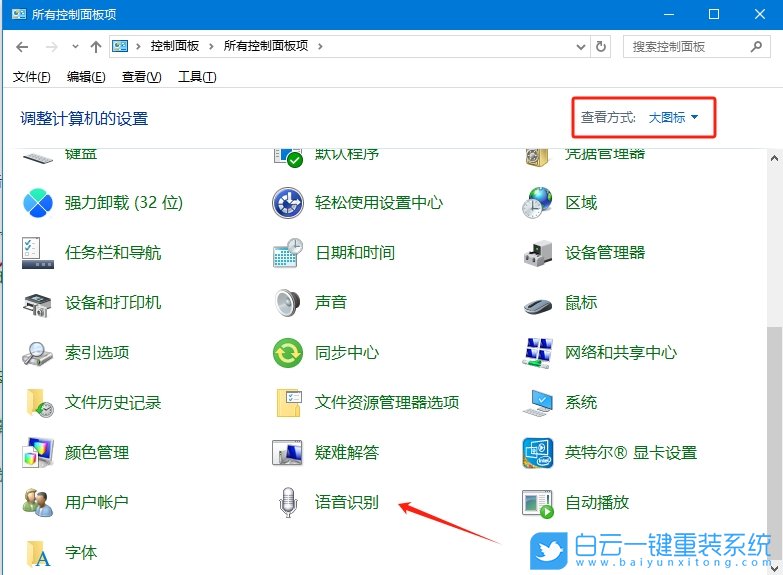783x575 pixels.
Task: Click the 疑难解答 text link
Action: (x=347, y=453)
